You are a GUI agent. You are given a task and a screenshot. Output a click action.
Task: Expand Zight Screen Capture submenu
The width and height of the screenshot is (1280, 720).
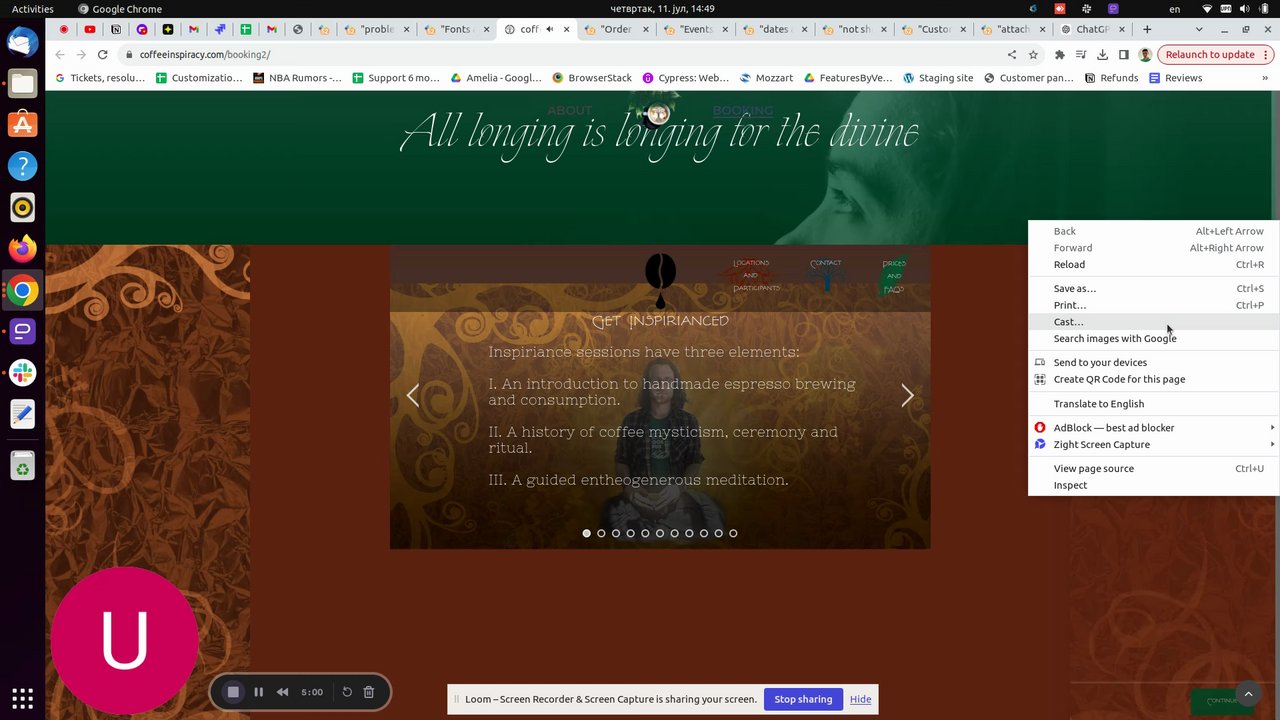point(1154,444)
